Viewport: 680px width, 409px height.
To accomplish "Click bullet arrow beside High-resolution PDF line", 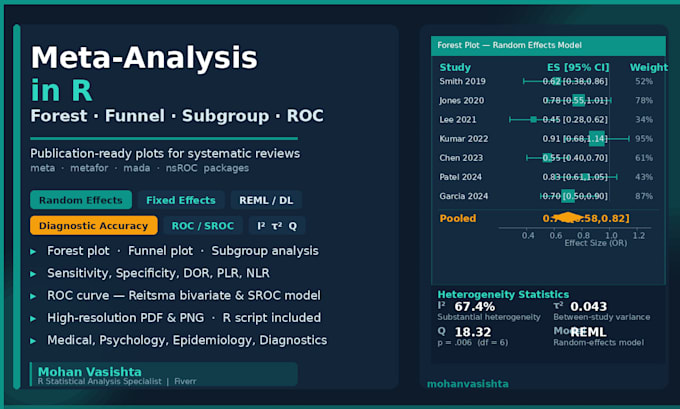I will (x=33, y=318).
